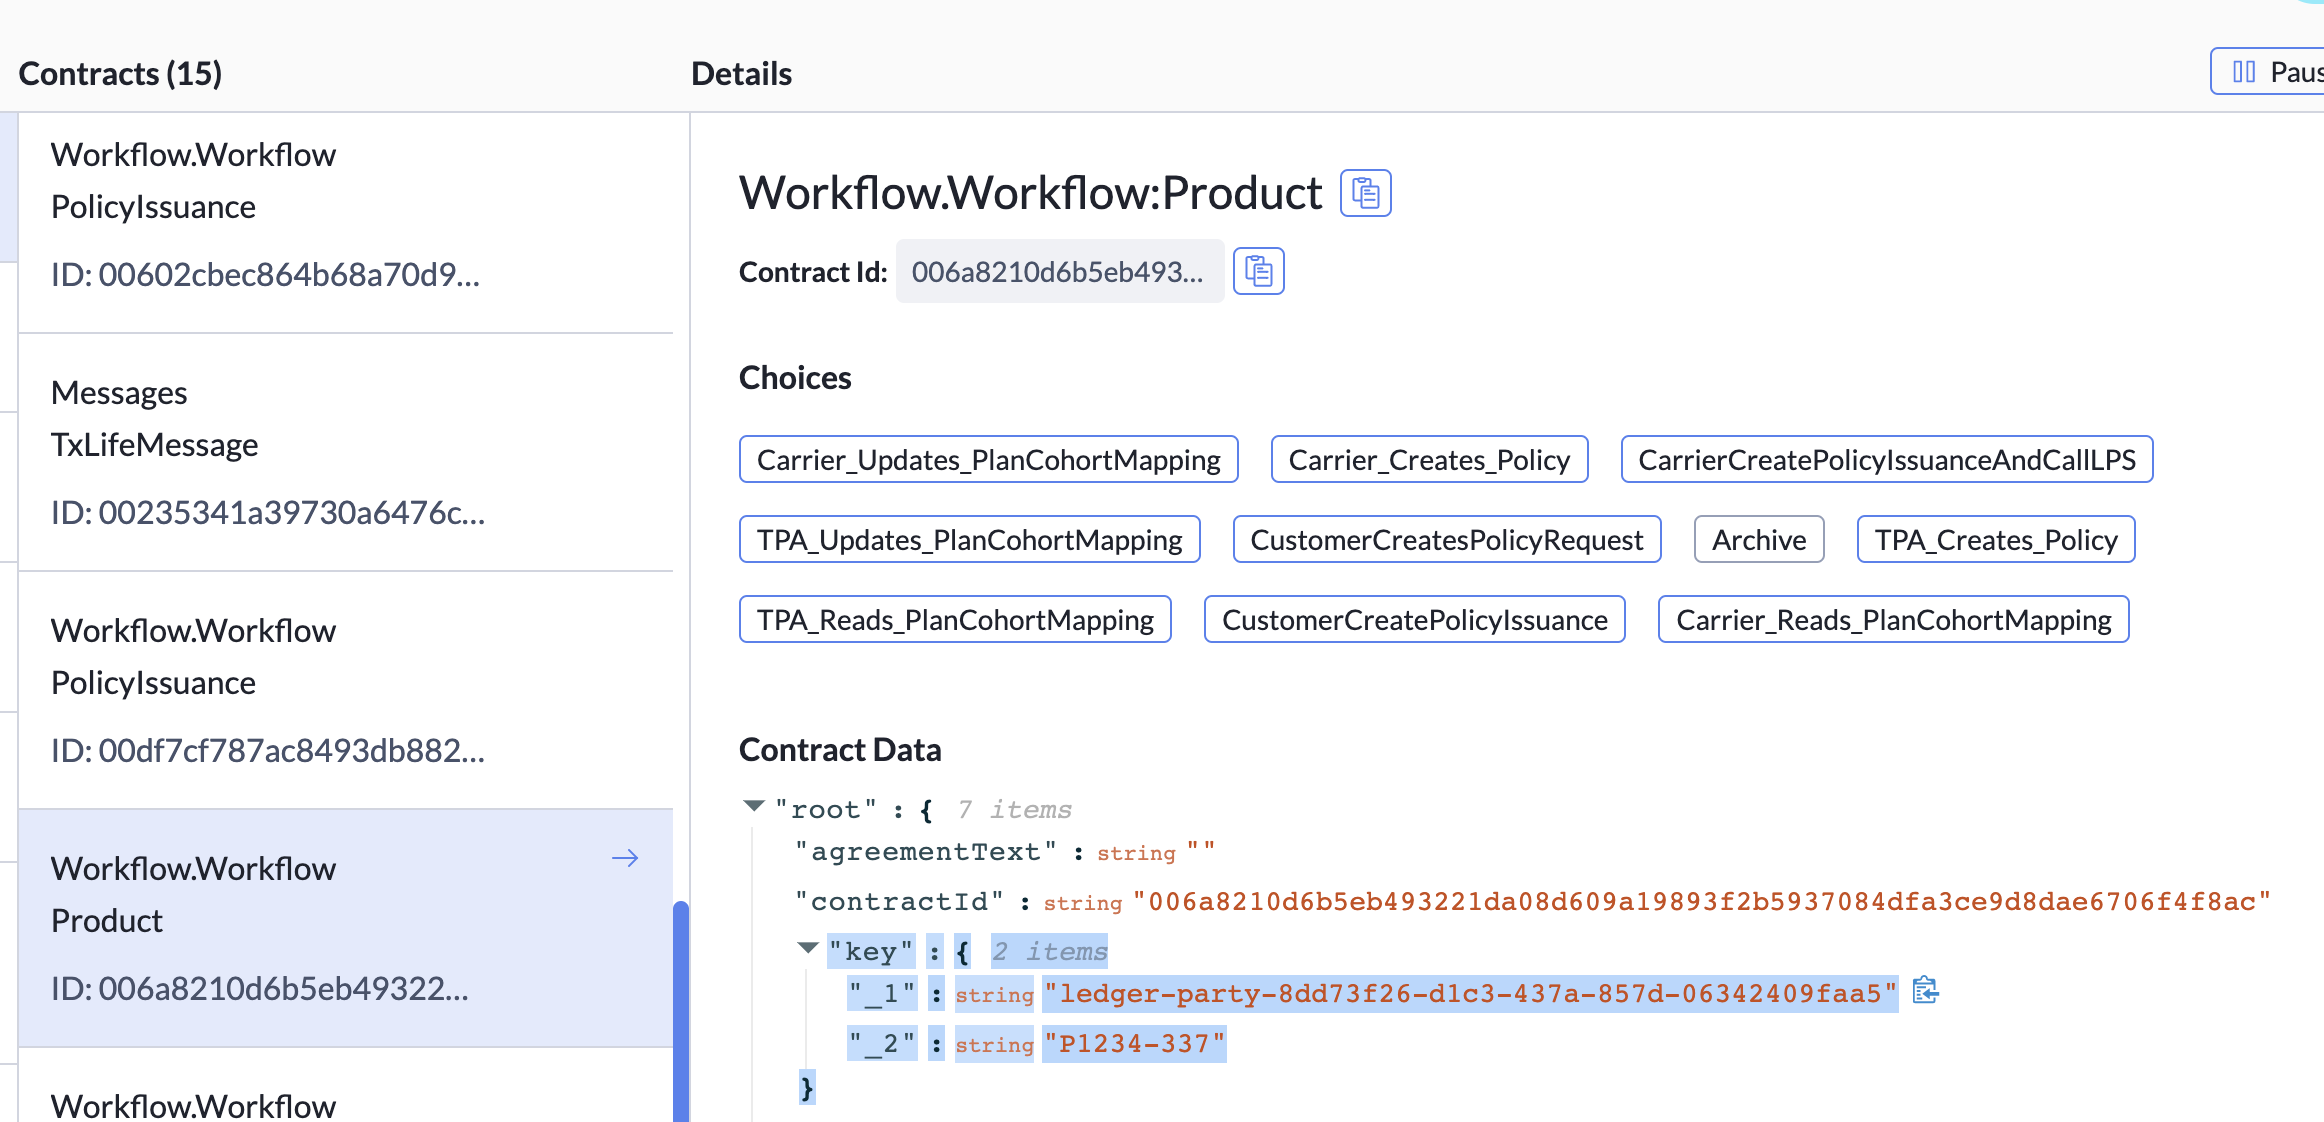Collapse the "root" JSON node
This screenshot has width=2324, height=1122.
pyautogui.click(x=755, y=806)
